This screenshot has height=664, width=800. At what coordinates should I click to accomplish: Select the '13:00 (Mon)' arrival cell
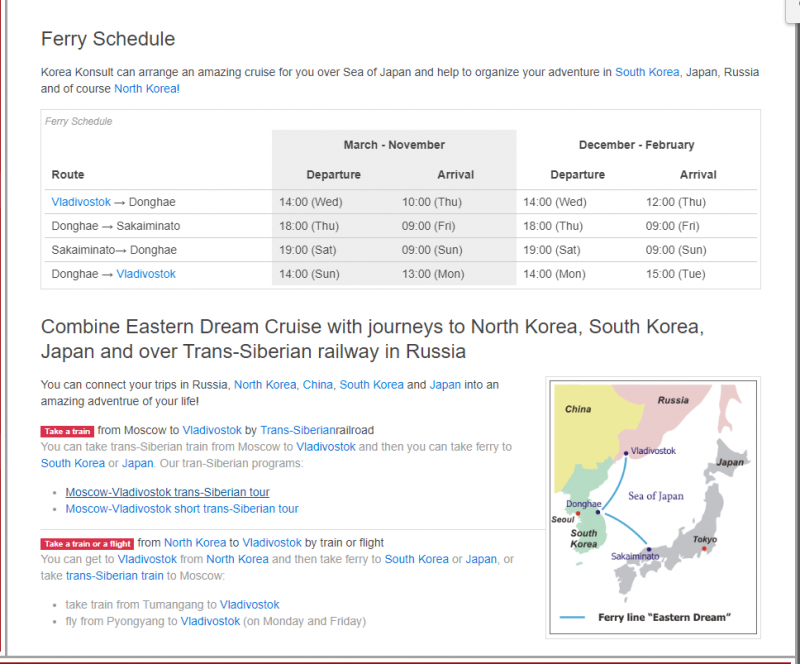click(433, 274)
